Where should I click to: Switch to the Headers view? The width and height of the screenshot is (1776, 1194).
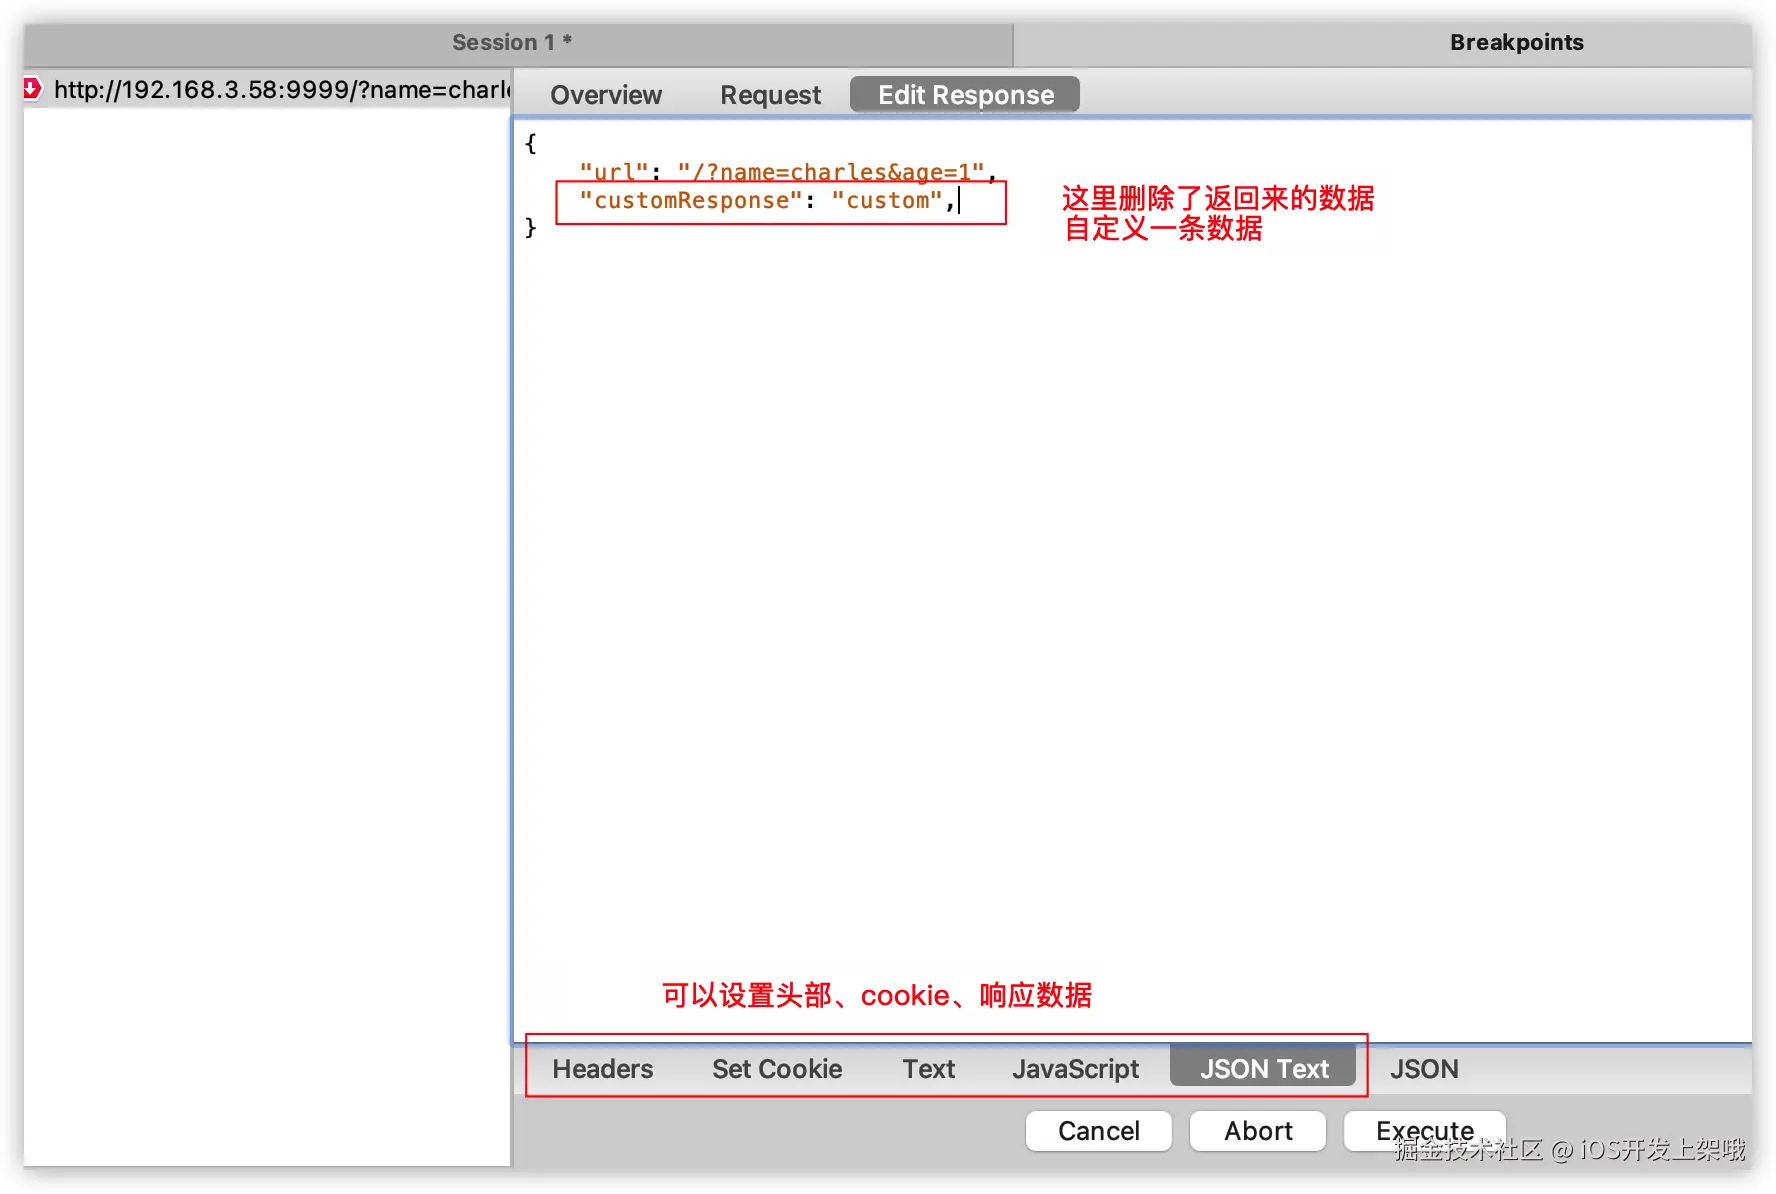pos(601,1068)
